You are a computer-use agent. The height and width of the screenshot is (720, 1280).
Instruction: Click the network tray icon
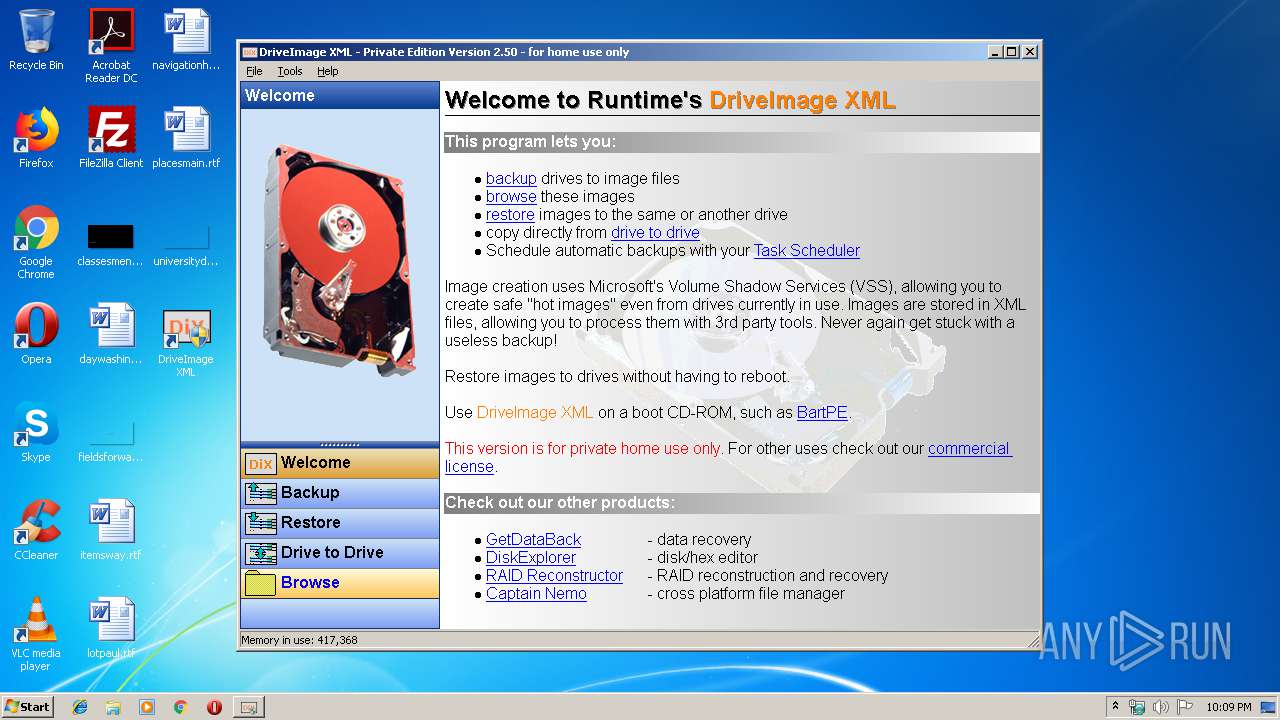click(1137, 707)
